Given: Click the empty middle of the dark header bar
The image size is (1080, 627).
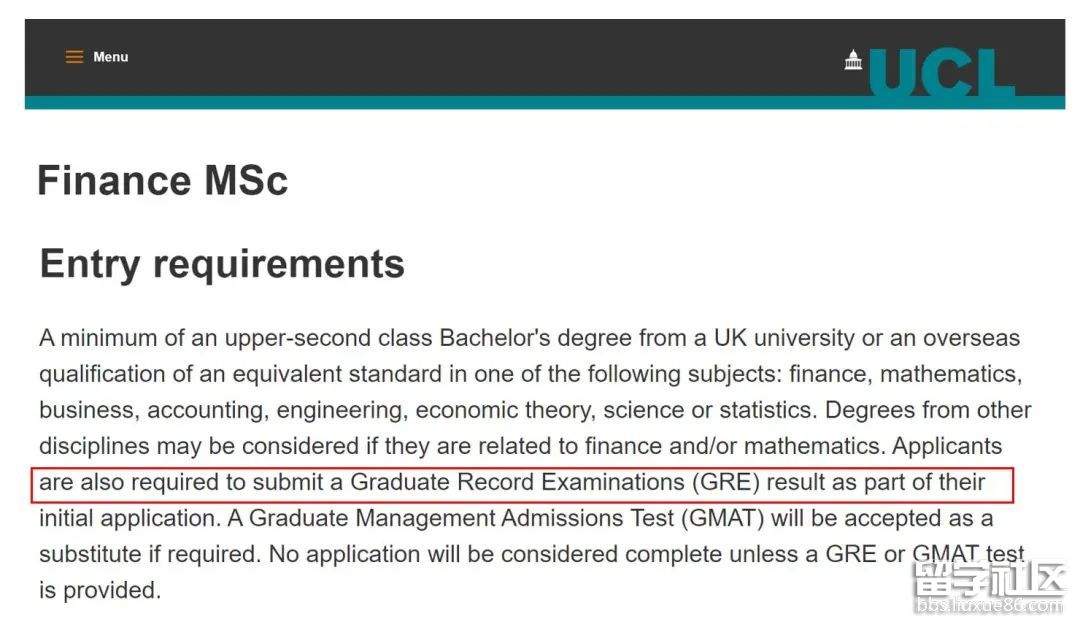Looking at the screenshot, I should 482,58.
